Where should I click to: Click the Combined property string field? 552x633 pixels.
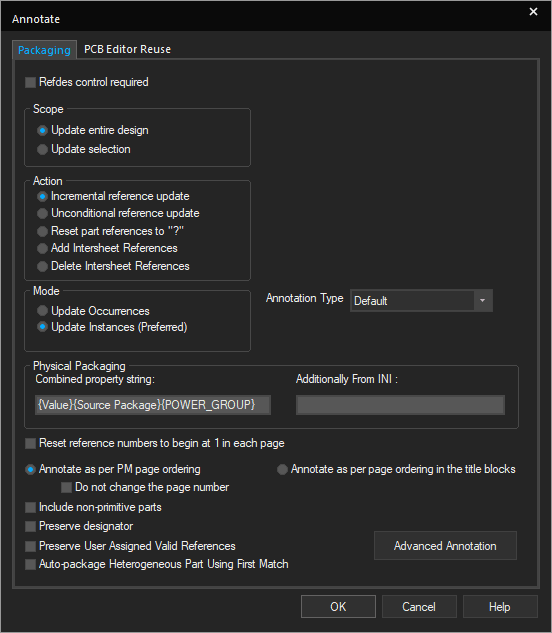(153, 405)
